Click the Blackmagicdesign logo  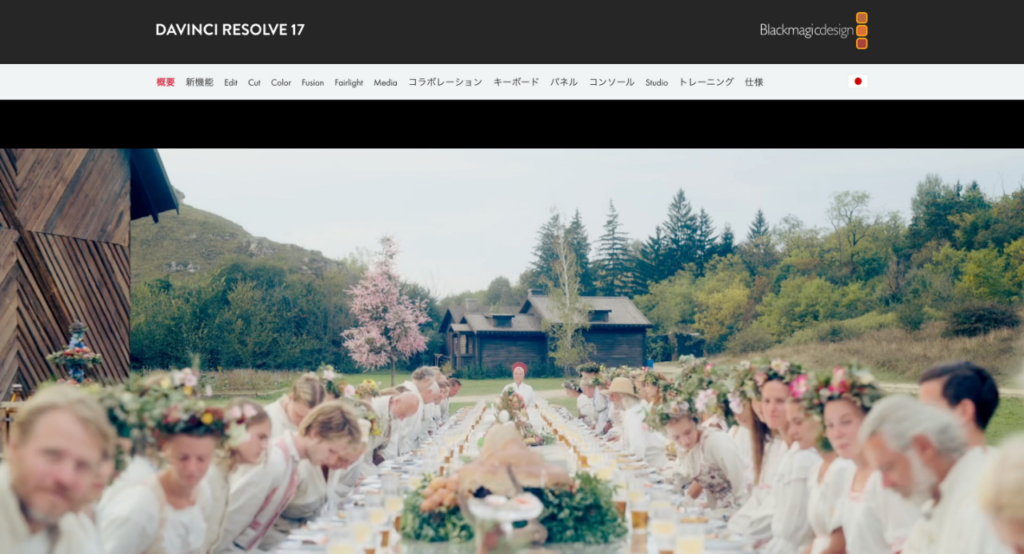click(813, 30)
